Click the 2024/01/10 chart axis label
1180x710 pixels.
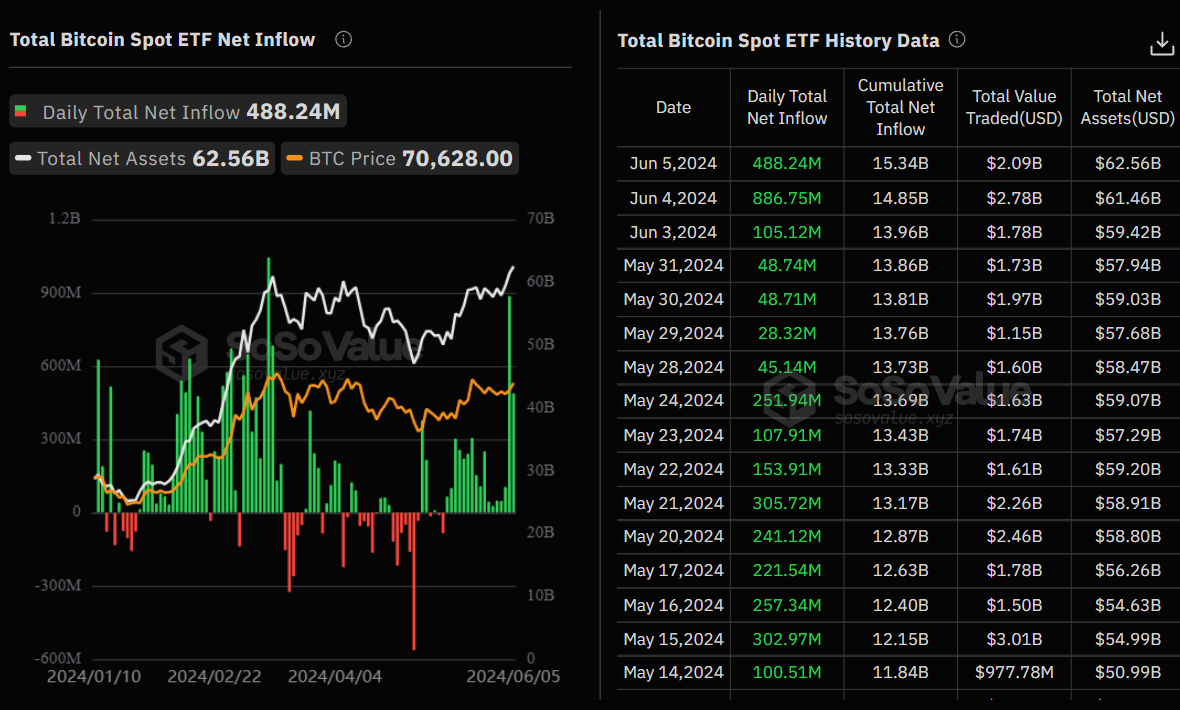(94, 676)
